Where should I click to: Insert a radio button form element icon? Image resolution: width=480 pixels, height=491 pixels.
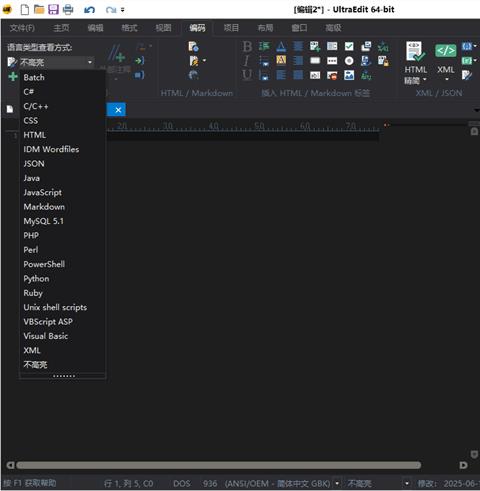349,61
